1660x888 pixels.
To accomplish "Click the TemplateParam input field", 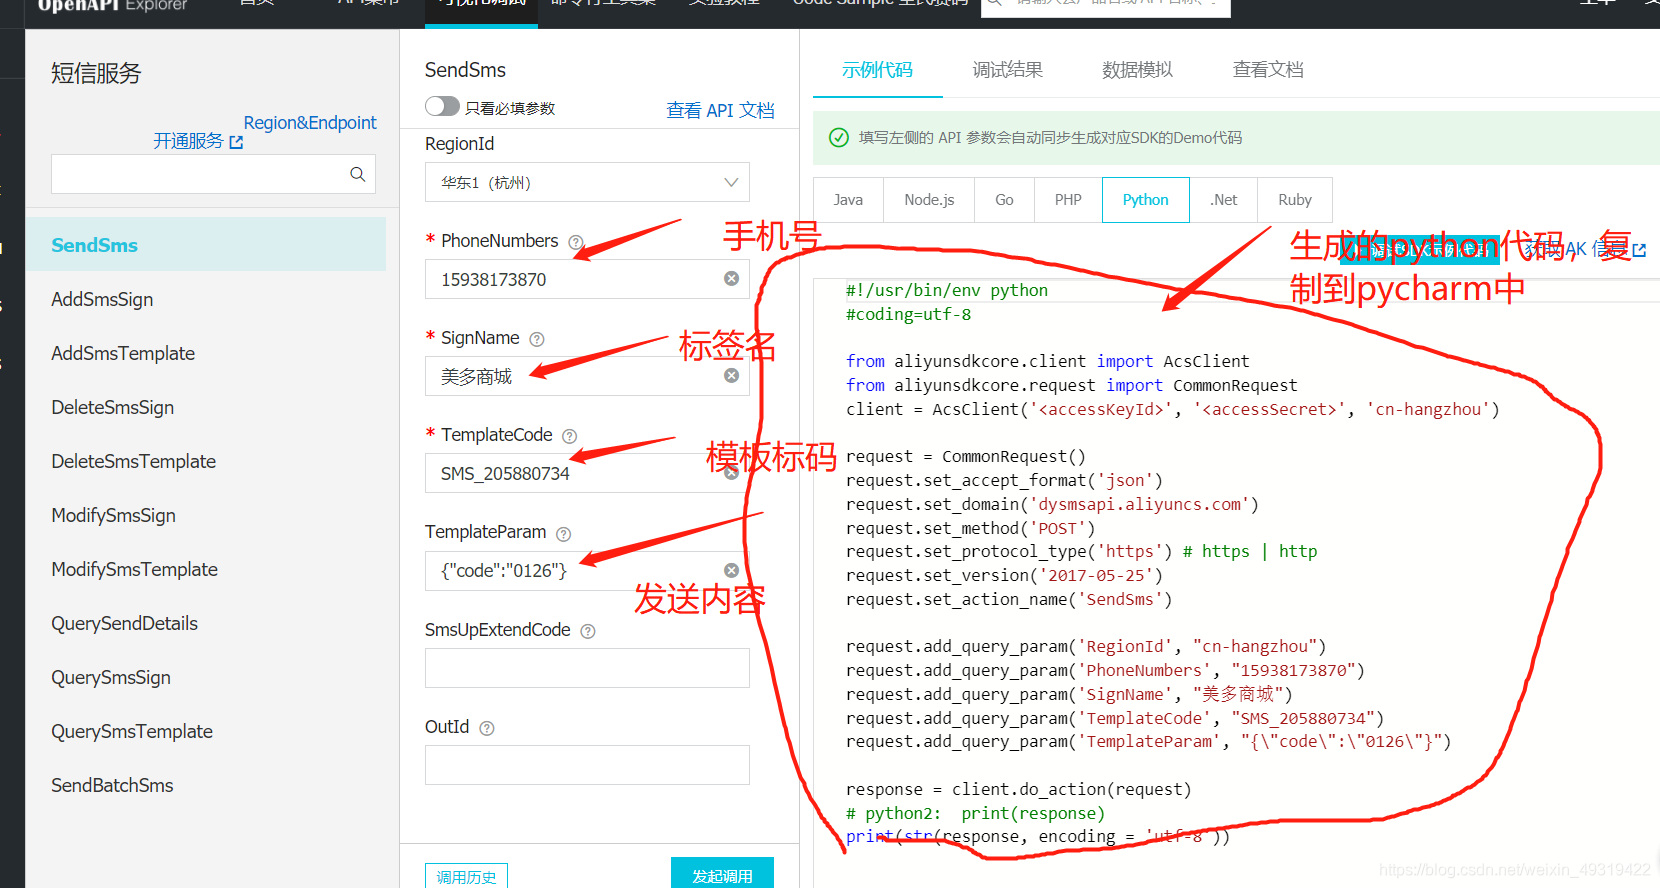I will click(587, 570).
